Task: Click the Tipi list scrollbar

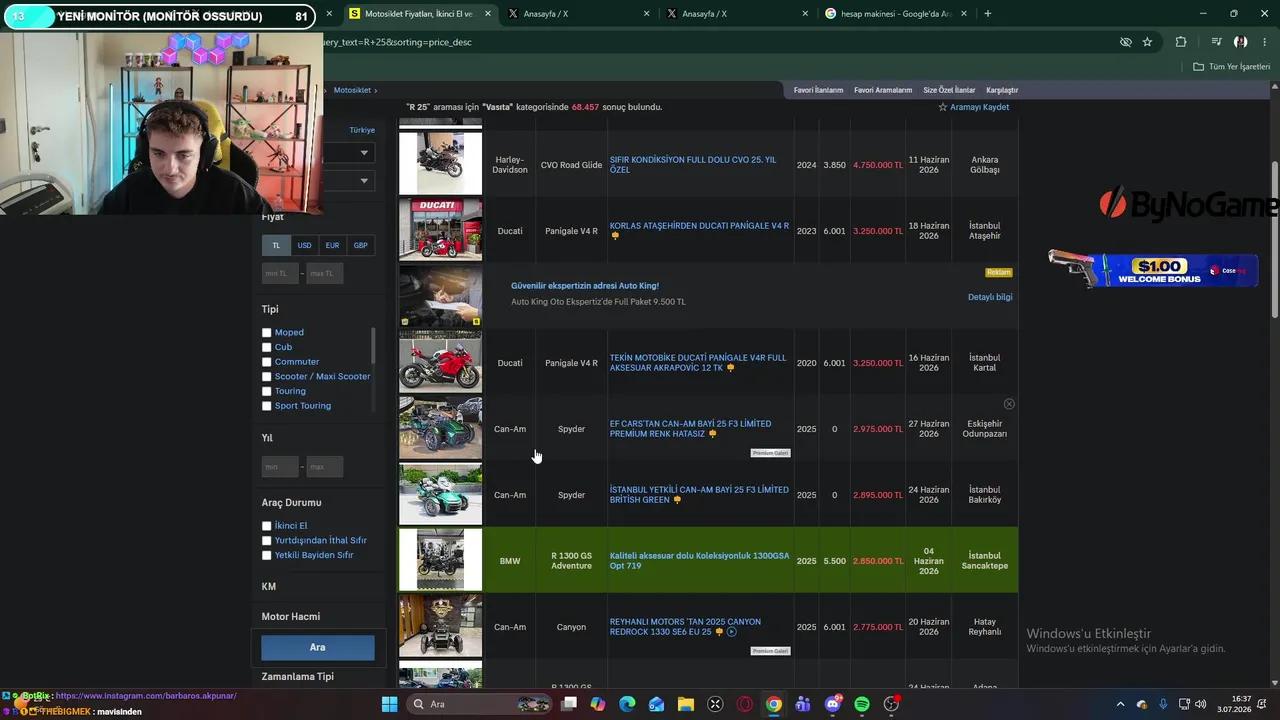Action: point(373,345)
